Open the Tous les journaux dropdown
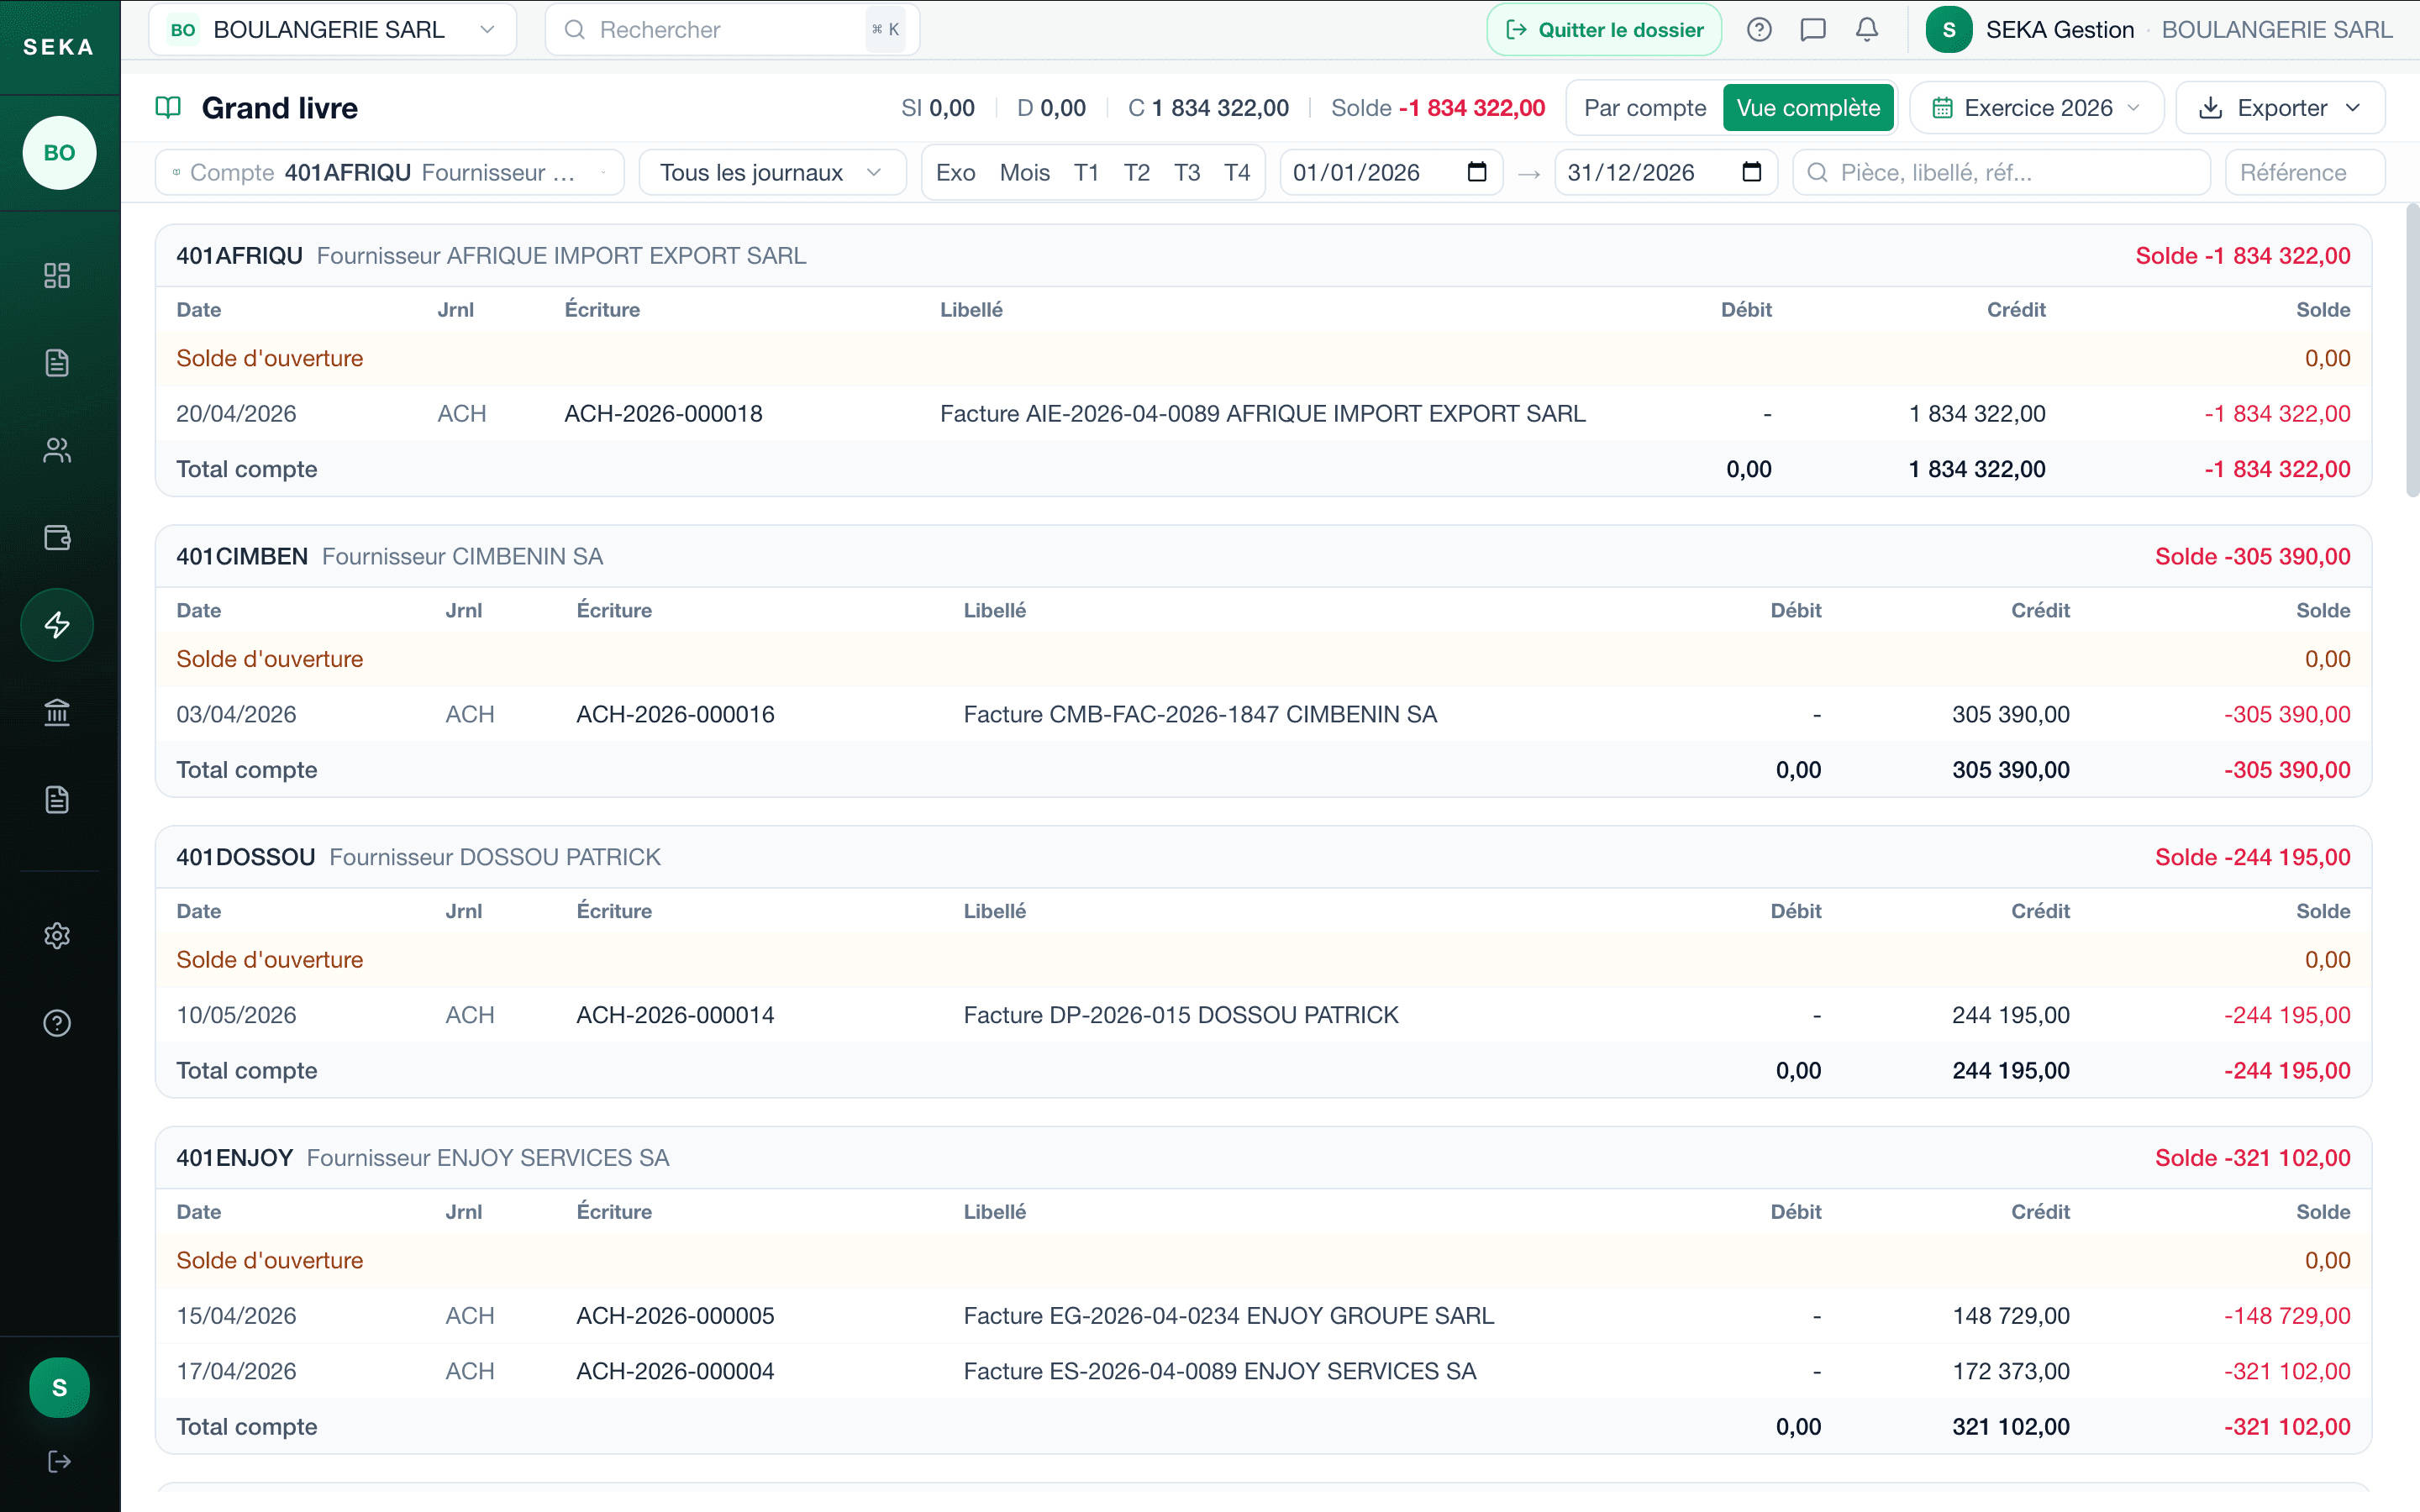Screen dimensions: 2420x1512 pyautogui.click(x=772, y=173)
